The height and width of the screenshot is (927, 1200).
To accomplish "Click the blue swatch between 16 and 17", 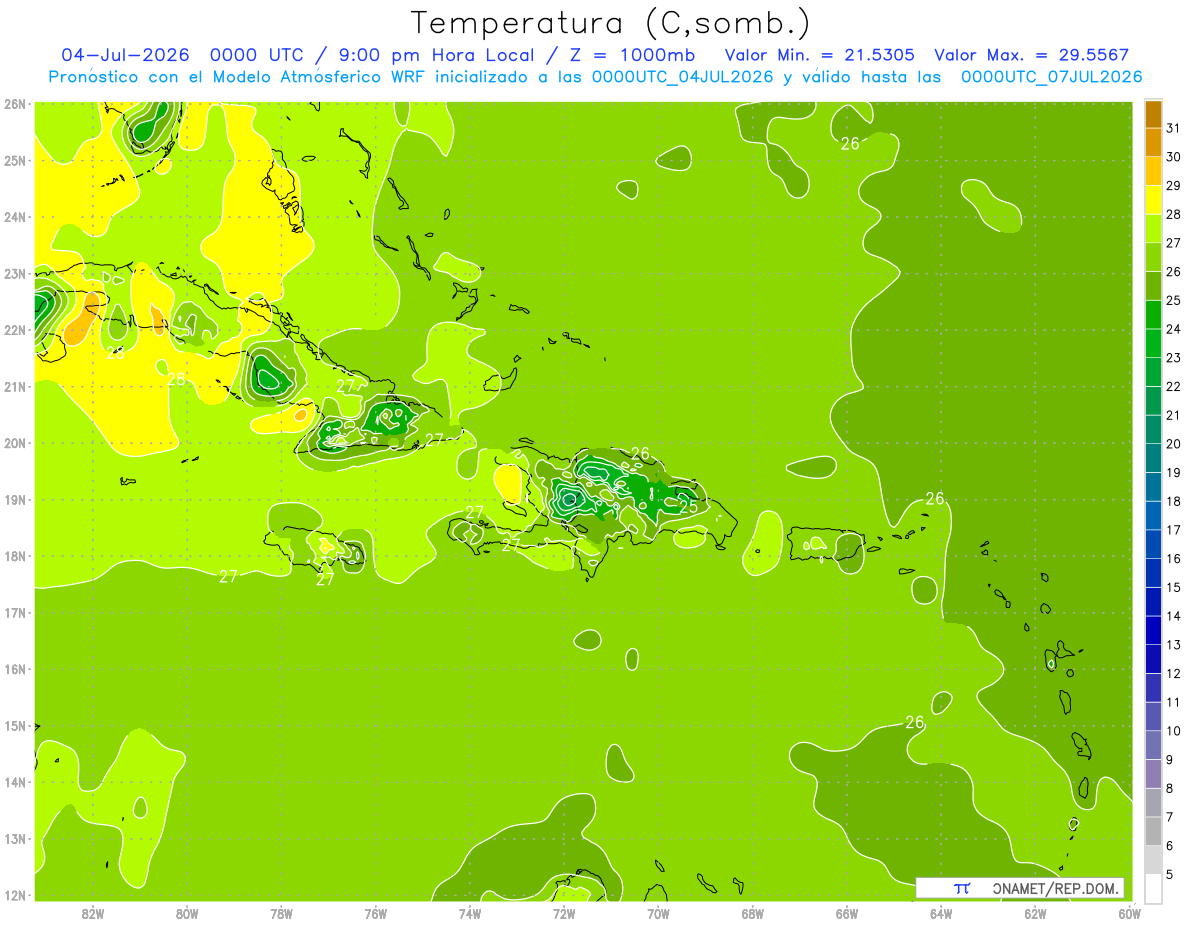I will point(1153,543).
